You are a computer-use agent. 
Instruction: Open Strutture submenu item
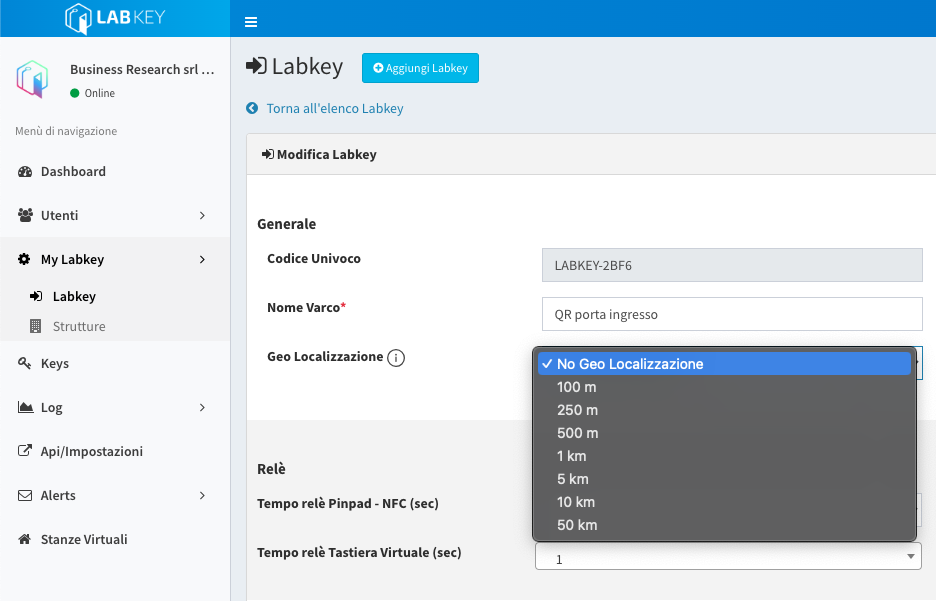[79, 326]
